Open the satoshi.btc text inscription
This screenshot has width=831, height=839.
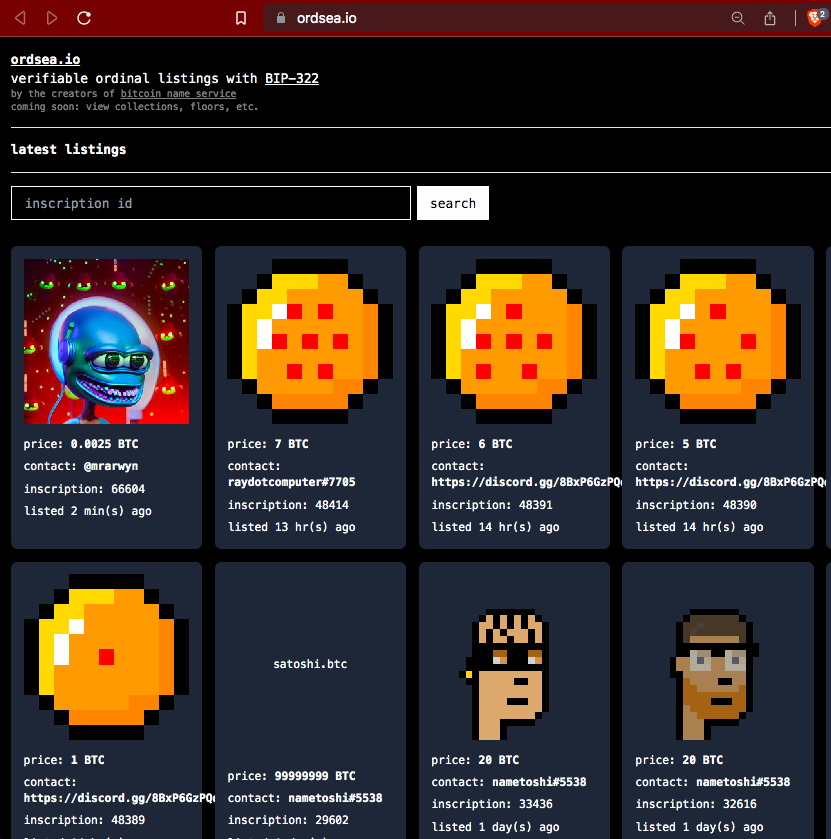pos(310,664)
